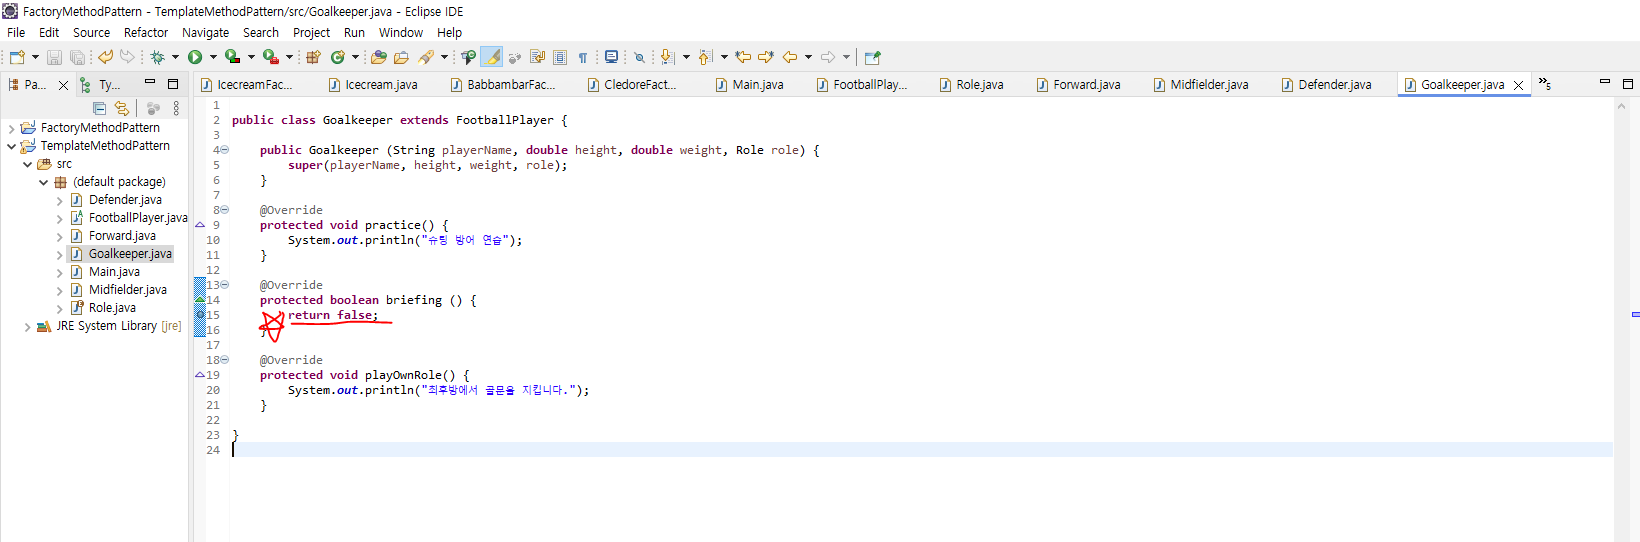Click the Undo arrow in the toolbar

coord(105,57)
